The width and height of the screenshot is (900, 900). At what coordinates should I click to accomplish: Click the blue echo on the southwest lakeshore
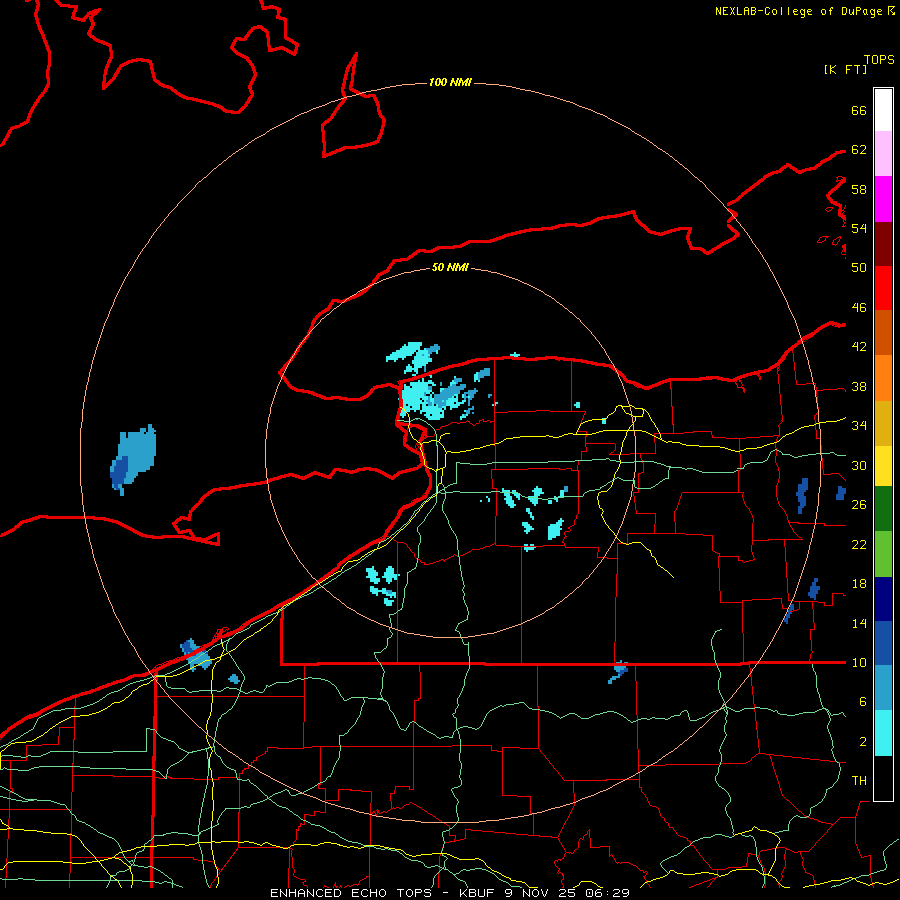[x=196, y=654]
